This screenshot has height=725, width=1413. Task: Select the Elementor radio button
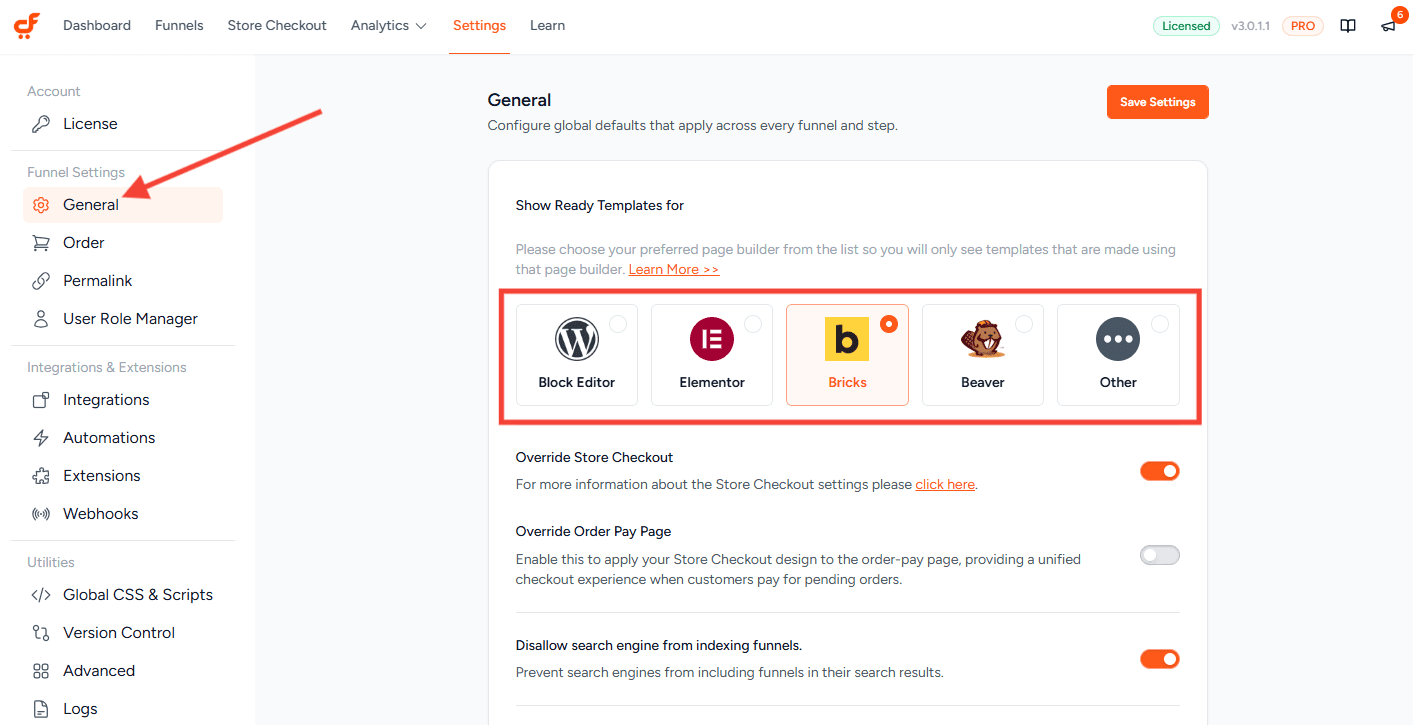(x=753, y=324)
